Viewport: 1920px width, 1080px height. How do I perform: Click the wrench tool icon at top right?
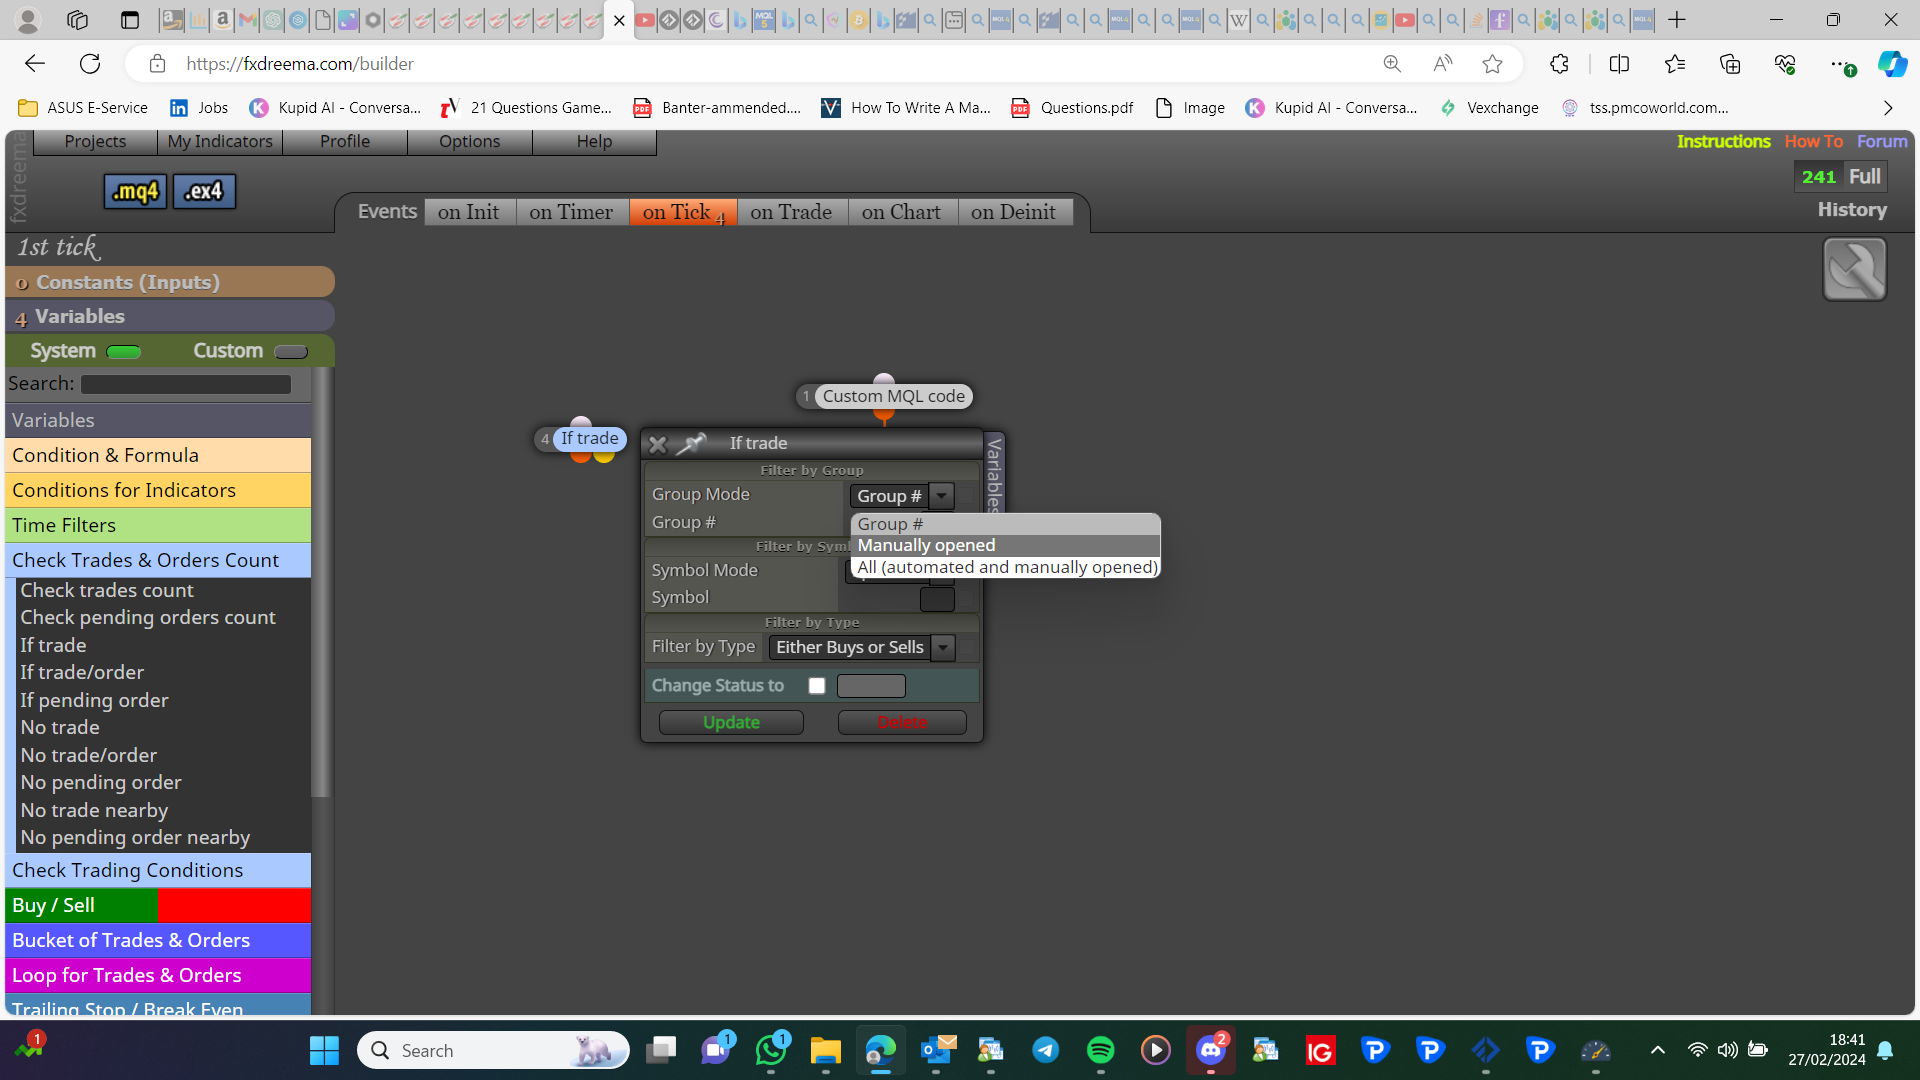tap(1854, 269)
